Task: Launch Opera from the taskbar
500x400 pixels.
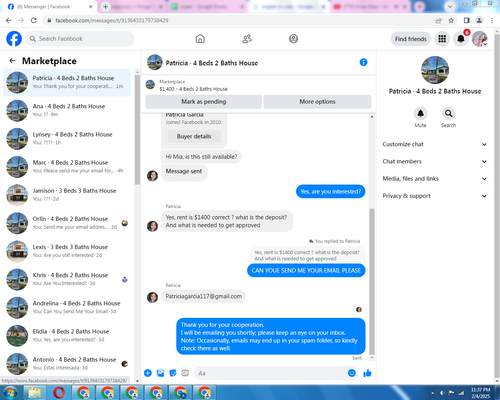Action: coord(59,393)
